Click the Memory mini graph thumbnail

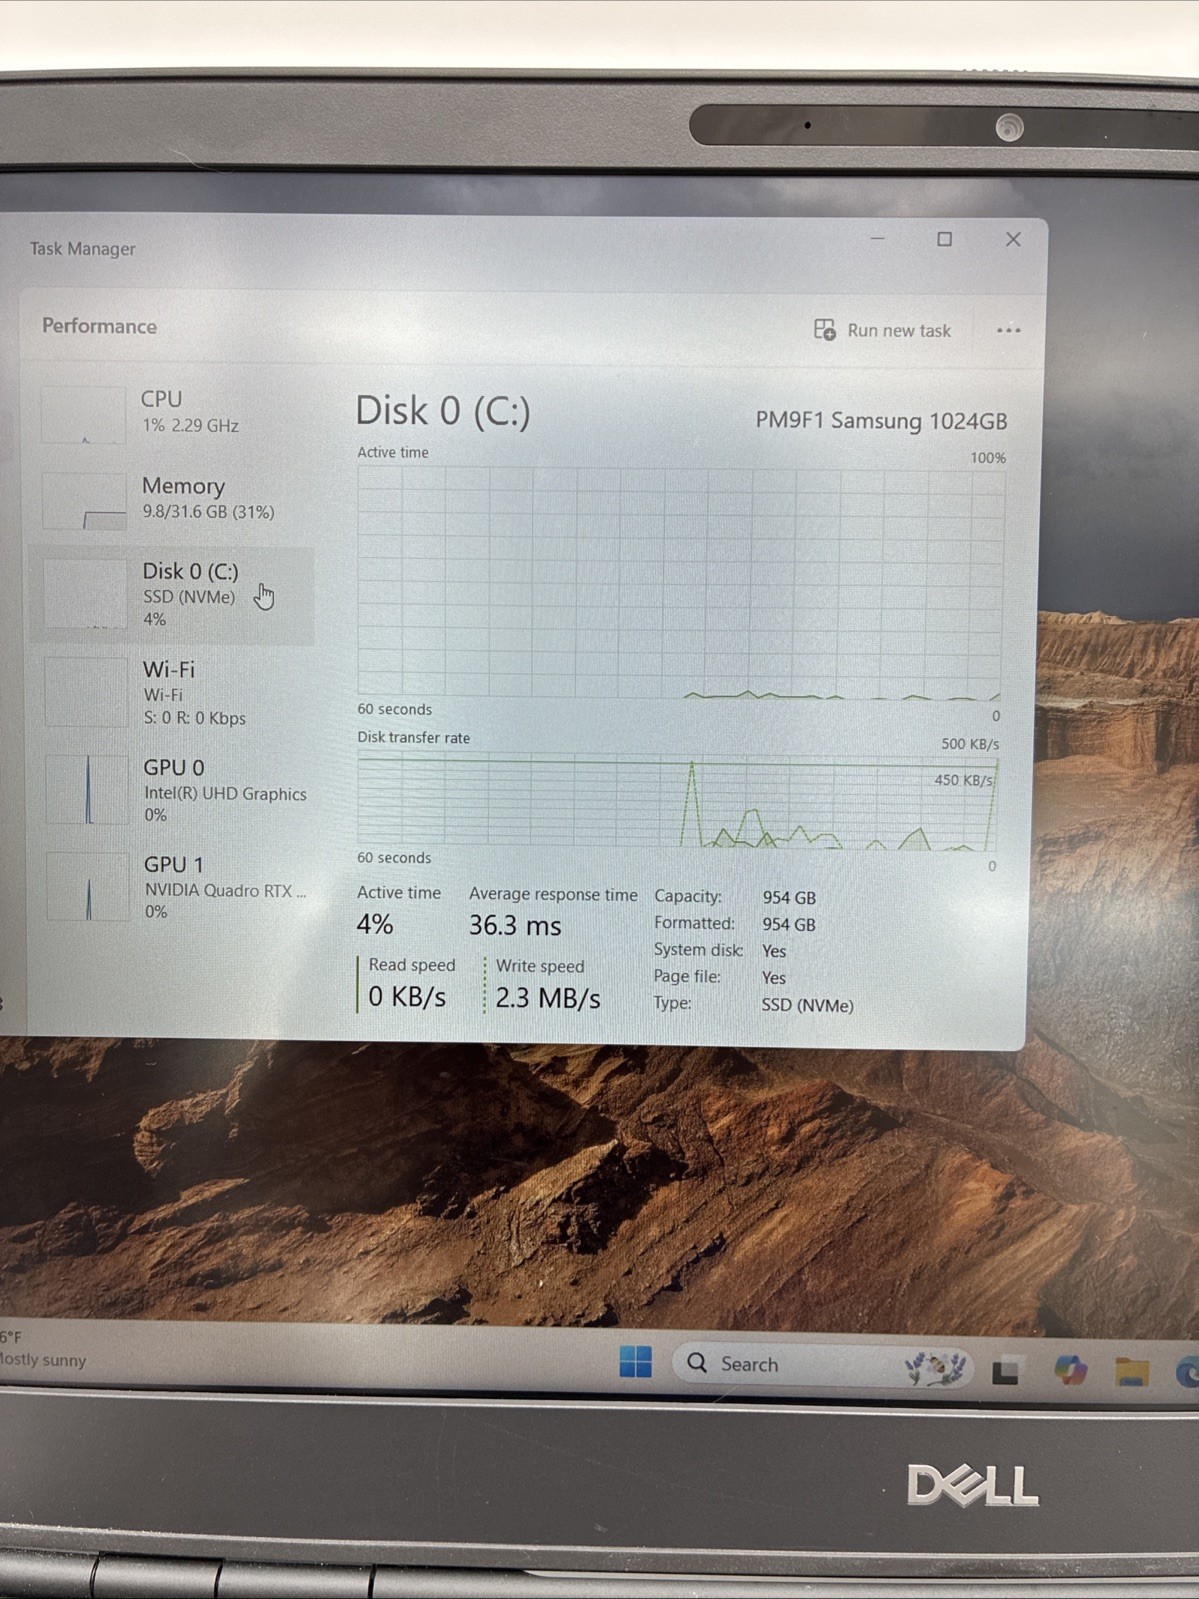click(x=85, y=501)
